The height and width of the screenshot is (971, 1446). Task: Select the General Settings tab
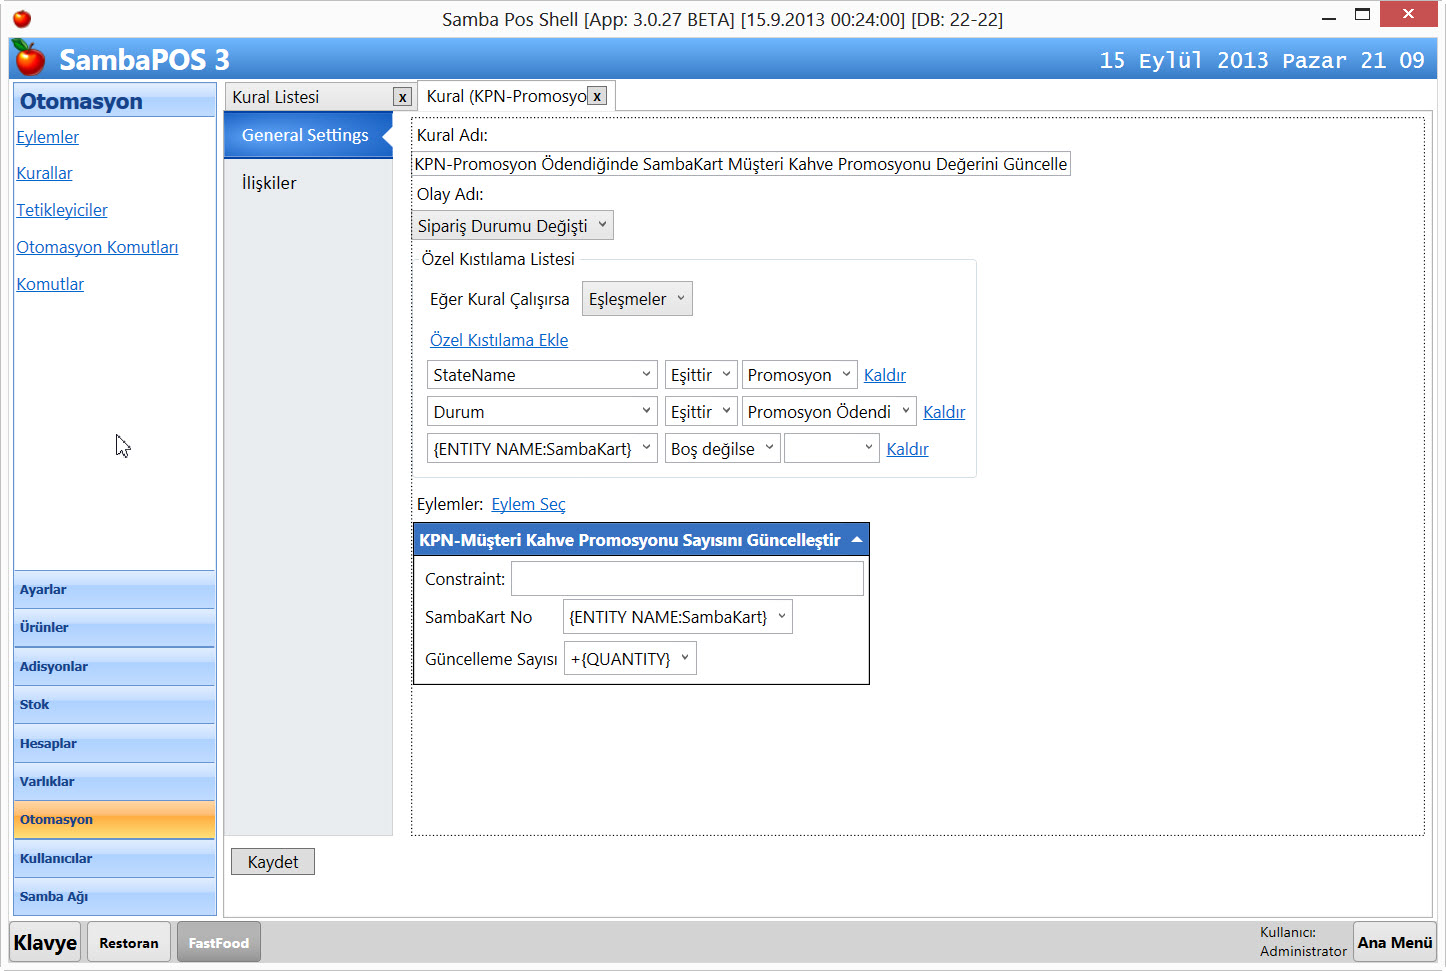point(305,135)
